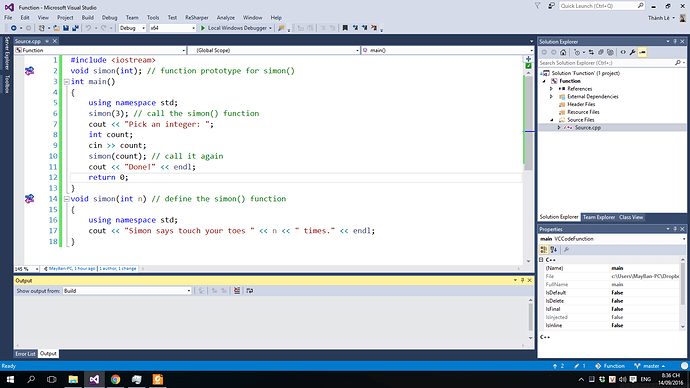Click the Properties wrench icon in Solution Explorer

click(632, 52)
